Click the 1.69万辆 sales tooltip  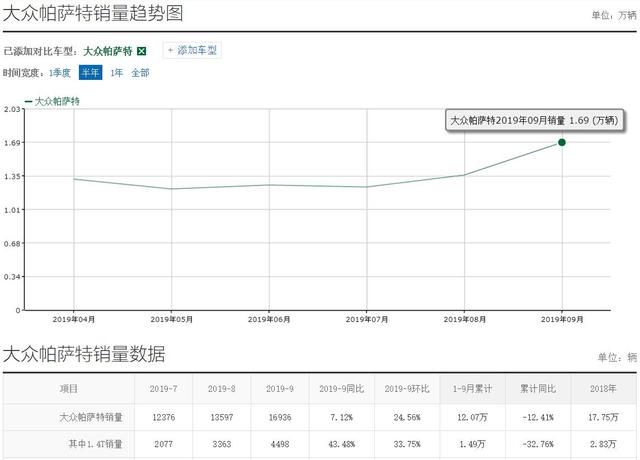(x=534, y=120)
